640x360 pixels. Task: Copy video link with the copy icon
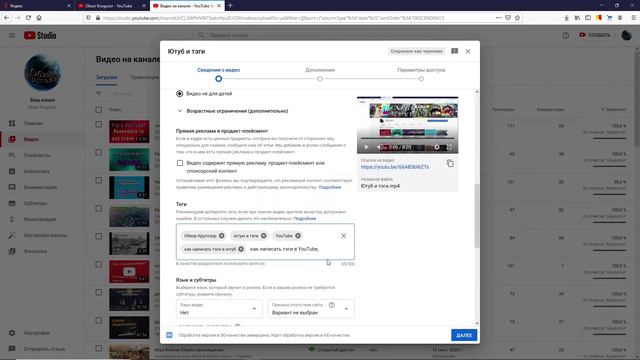pyautogui.click(x=450, y=164)
